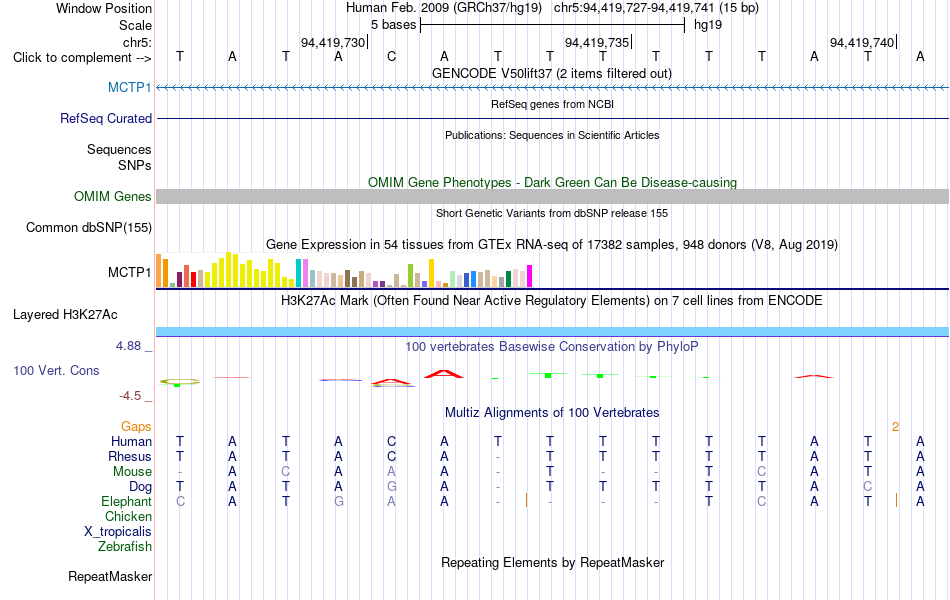
Task: Click the 'RefSeq genes from NCBI' title
Action: (x=553, y=104)
